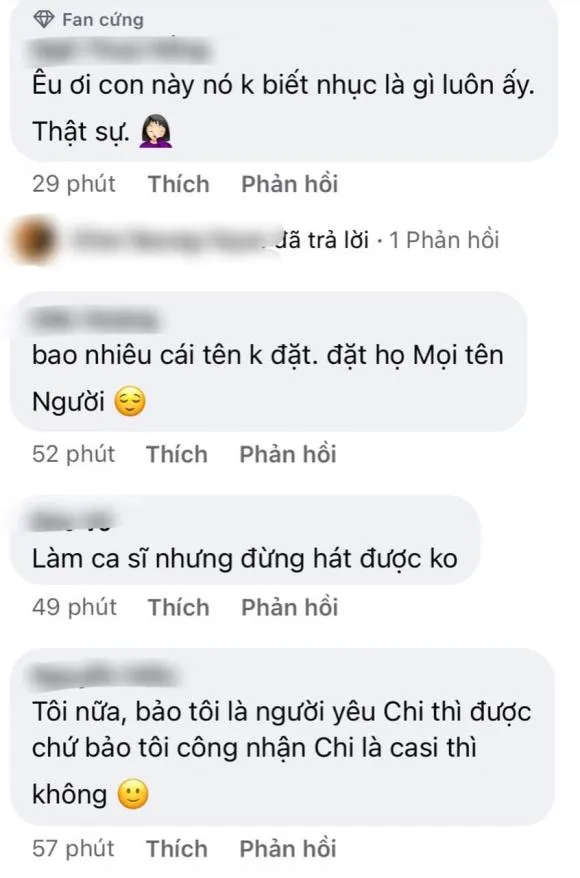Open blurred commenter name above Tôi nữa comment

pos(104,674)
